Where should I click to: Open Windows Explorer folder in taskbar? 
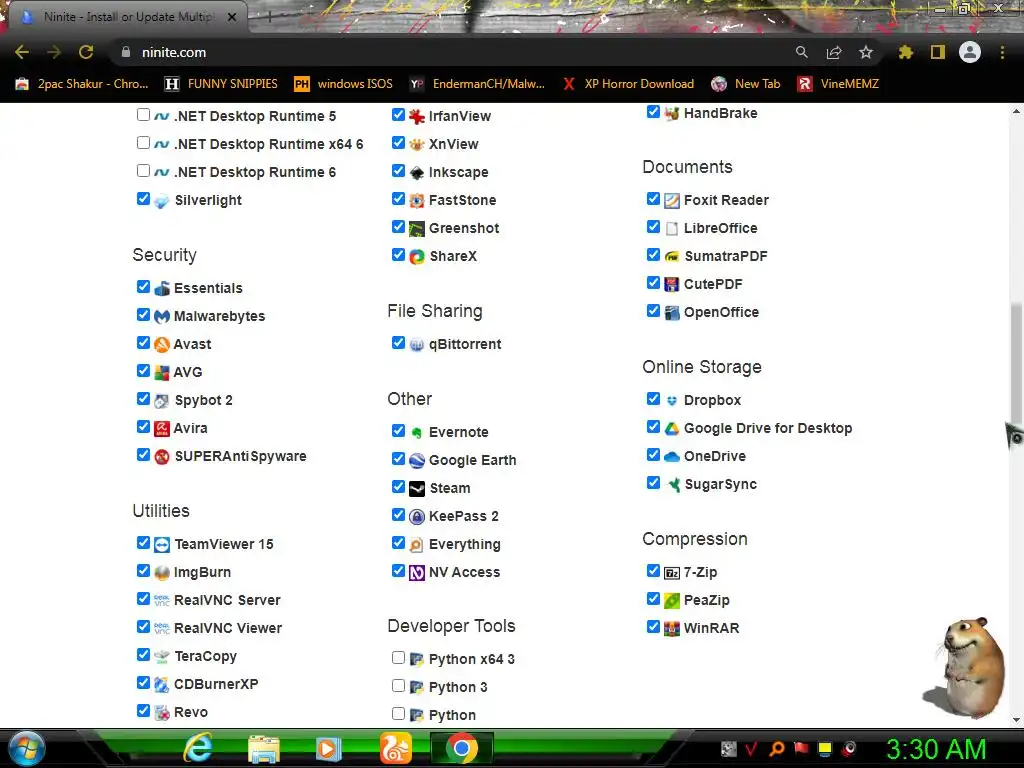tap(264, 749)
